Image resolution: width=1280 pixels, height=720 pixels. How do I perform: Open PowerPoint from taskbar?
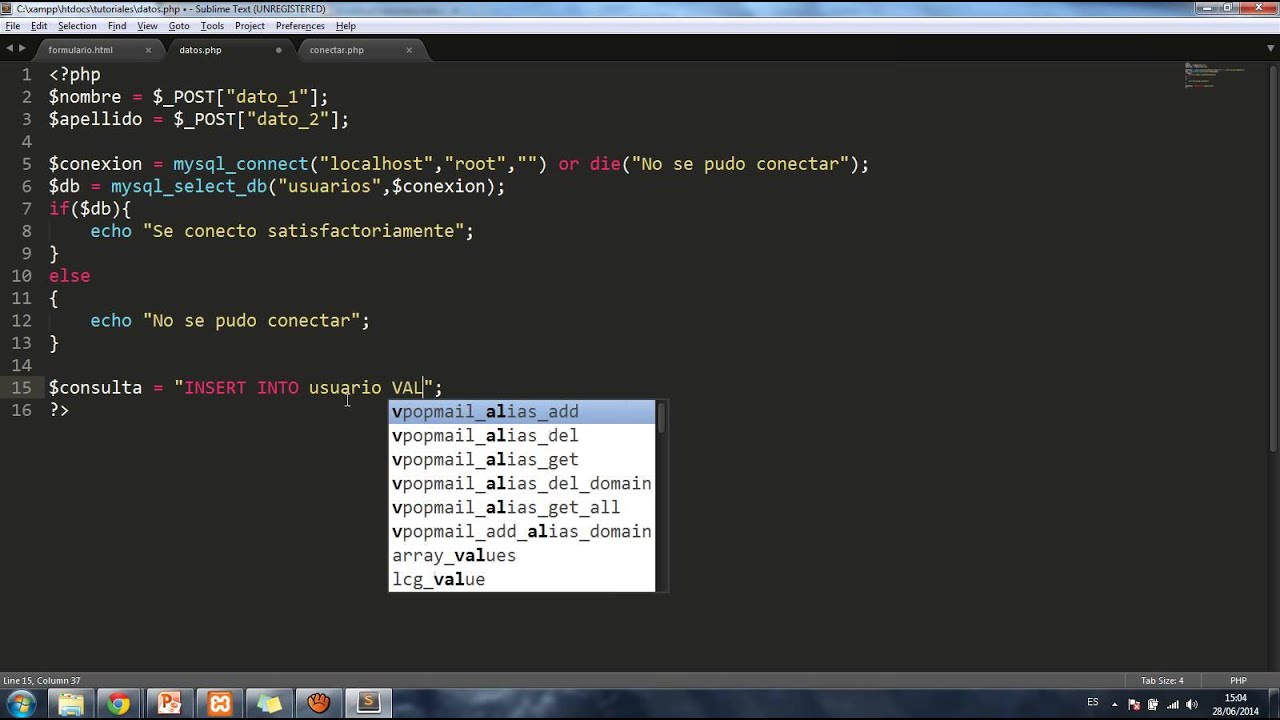169,704
